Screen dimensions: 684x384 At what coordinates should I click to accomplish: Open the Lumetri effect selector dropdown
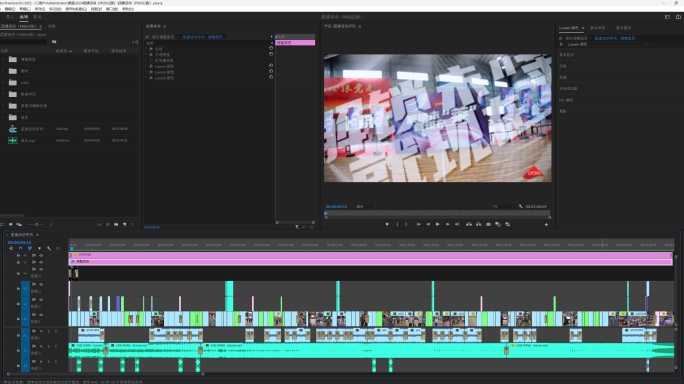tap(608, 44)
